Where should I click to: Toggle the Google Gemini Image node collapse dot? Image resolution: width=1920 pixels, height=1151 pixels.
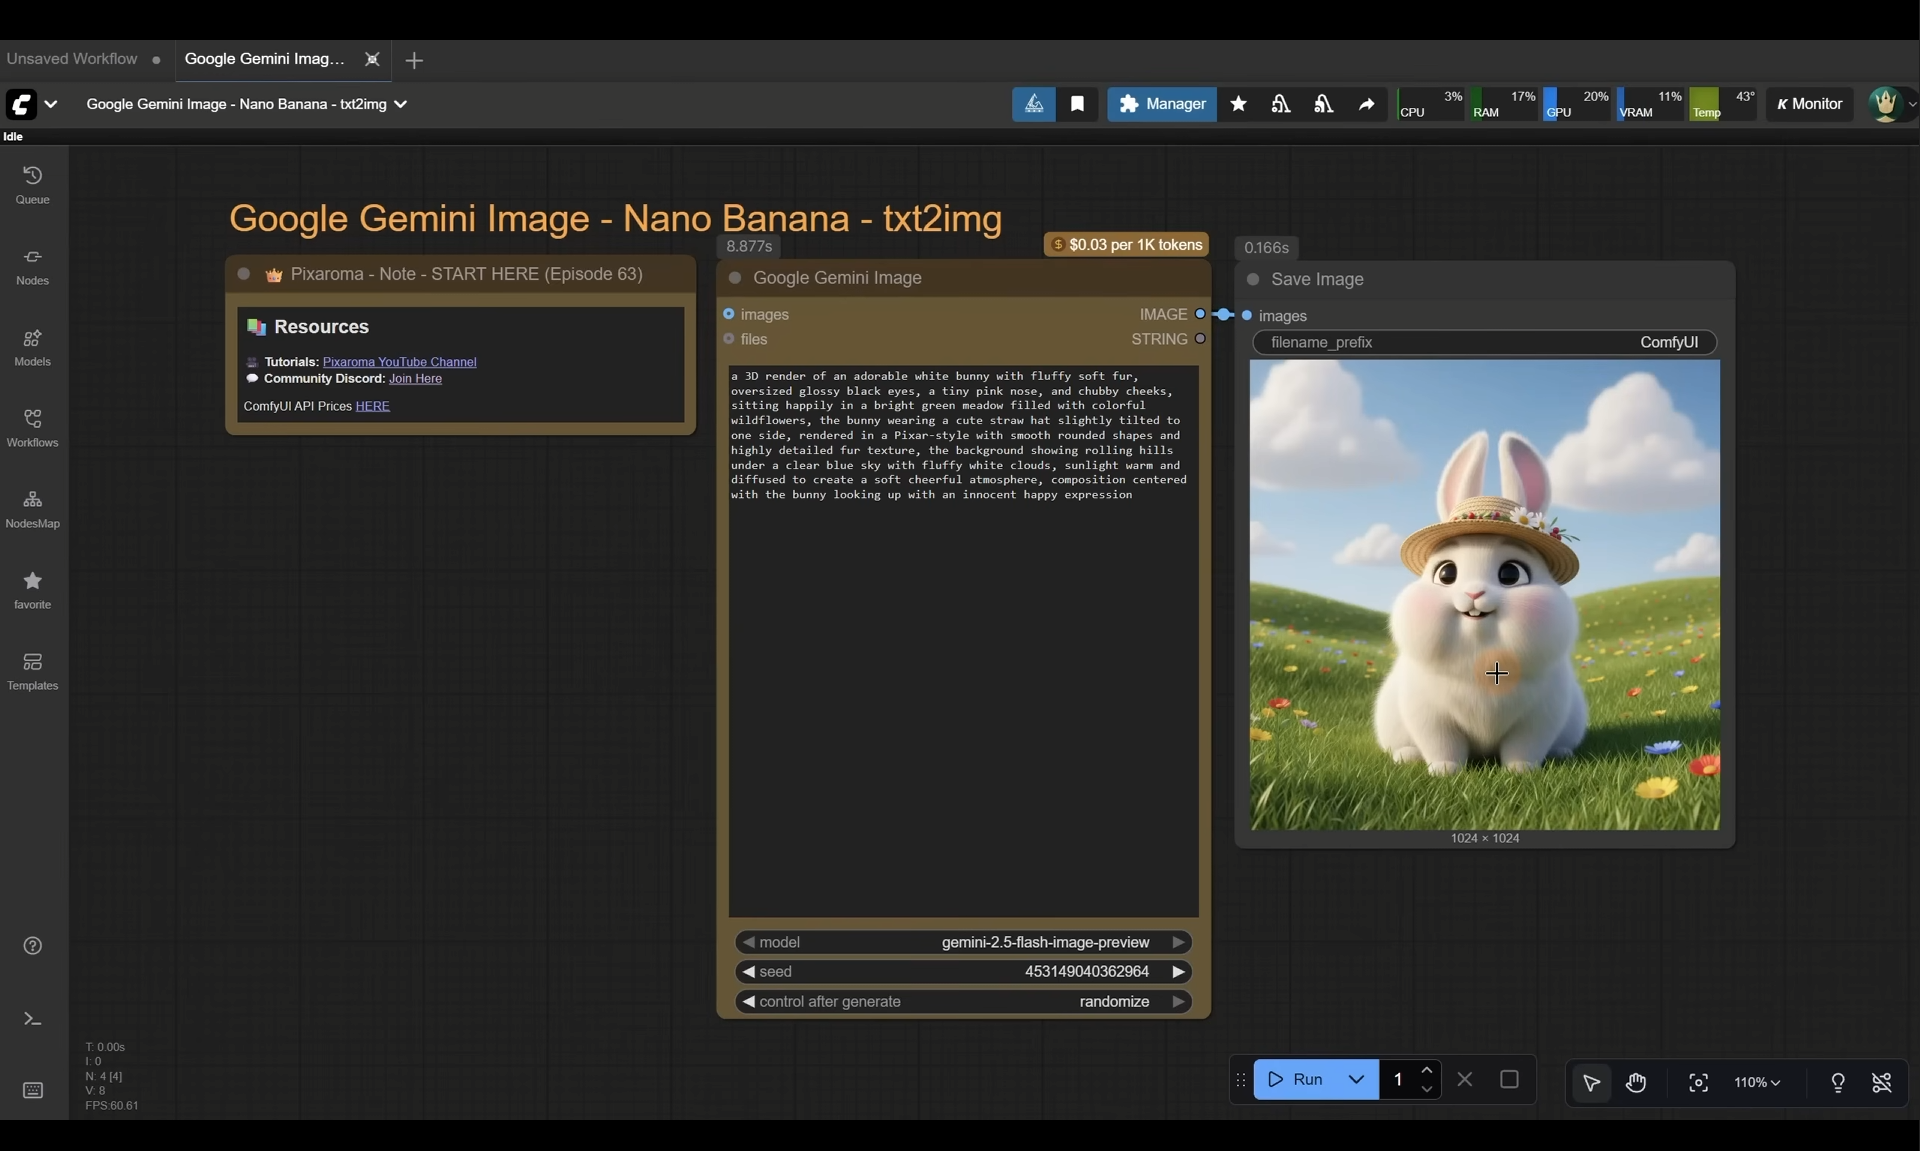click(735, 278)
